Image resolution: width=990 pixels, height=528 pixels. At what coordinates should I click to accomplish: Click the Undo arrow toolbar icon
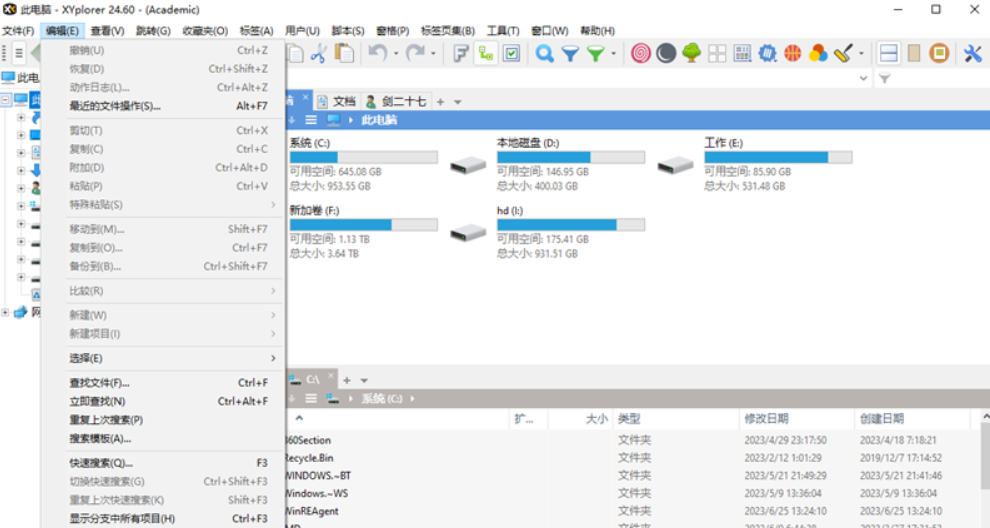point(378,54)
